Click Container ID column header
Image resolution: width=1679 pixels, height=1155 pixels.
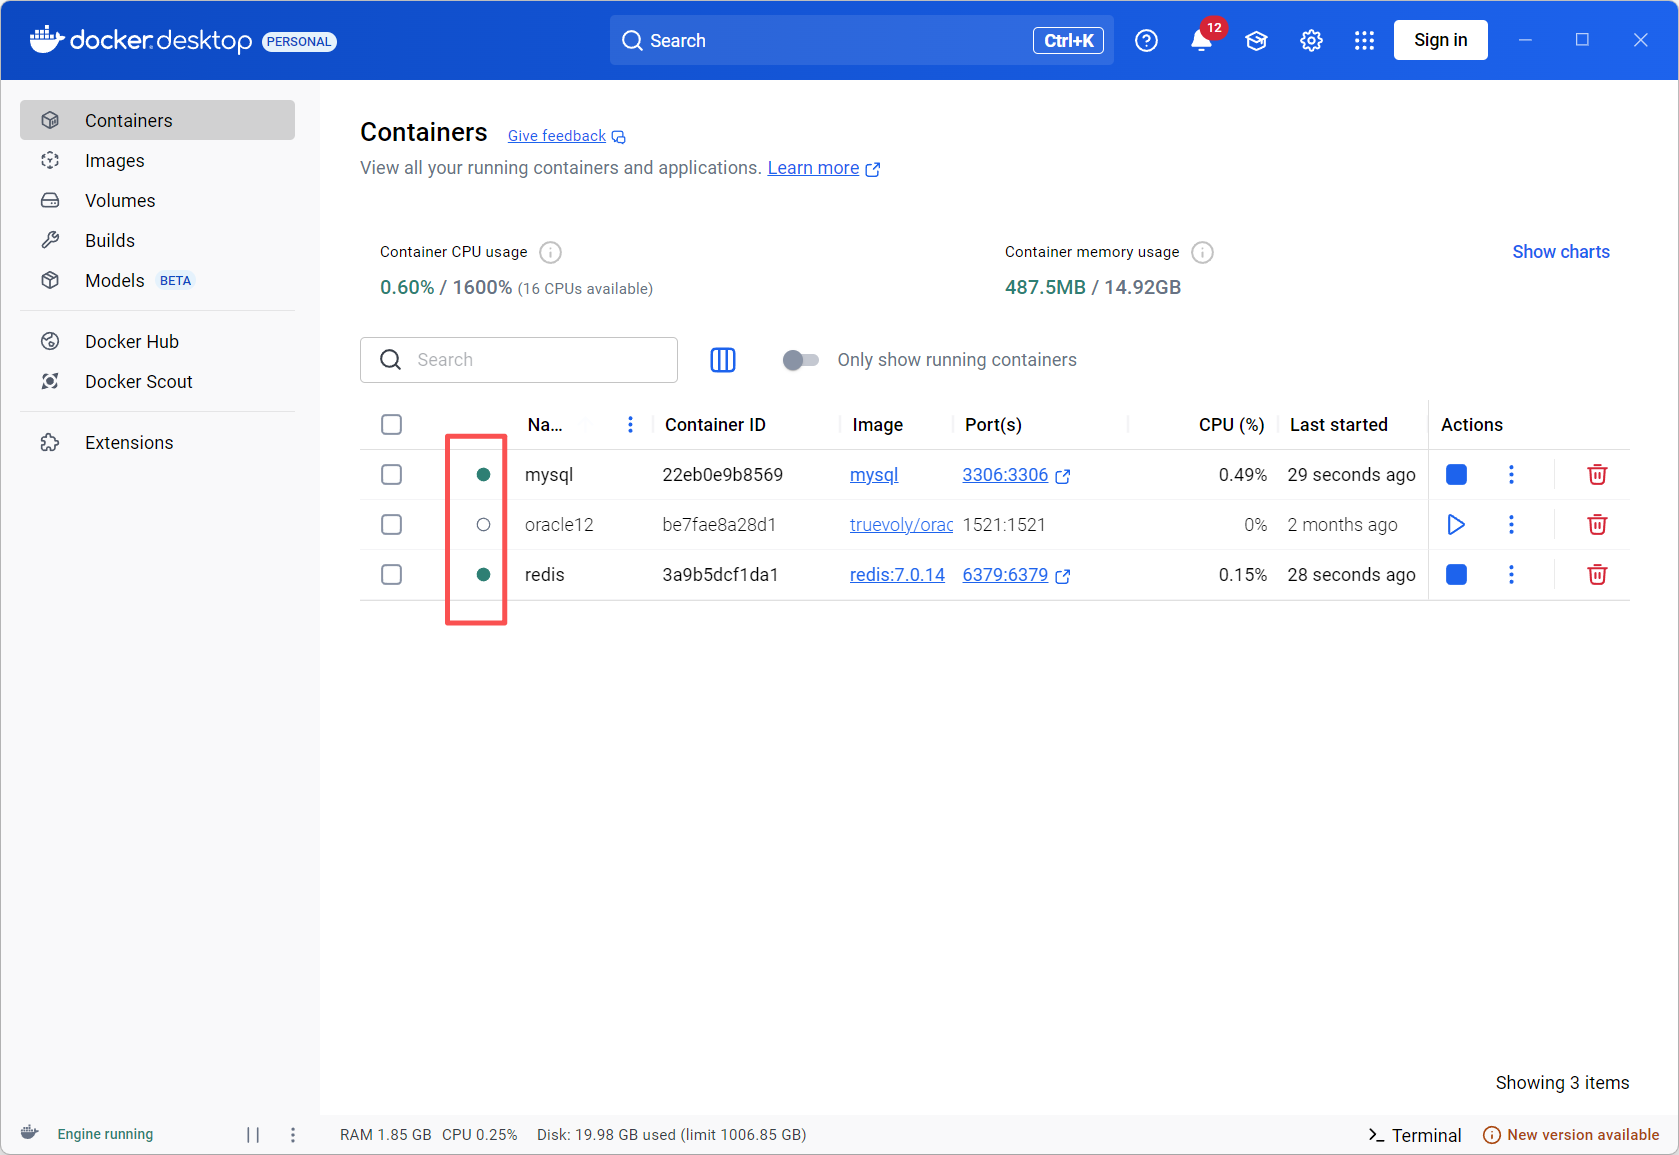(x=715, y=425)
